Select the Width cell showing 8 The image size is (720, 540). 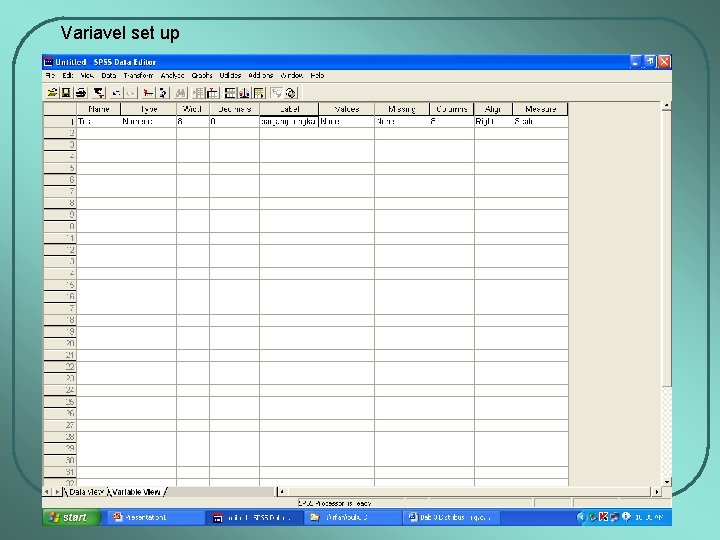pos(193,121)
